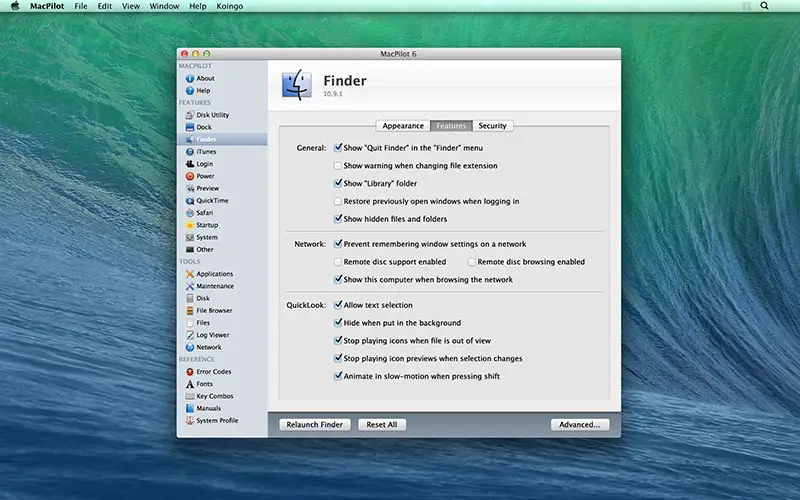This screenshot has width=800, height=500.
Task: Open the iTunes icon in sidebar
Action: coord(190,152)
